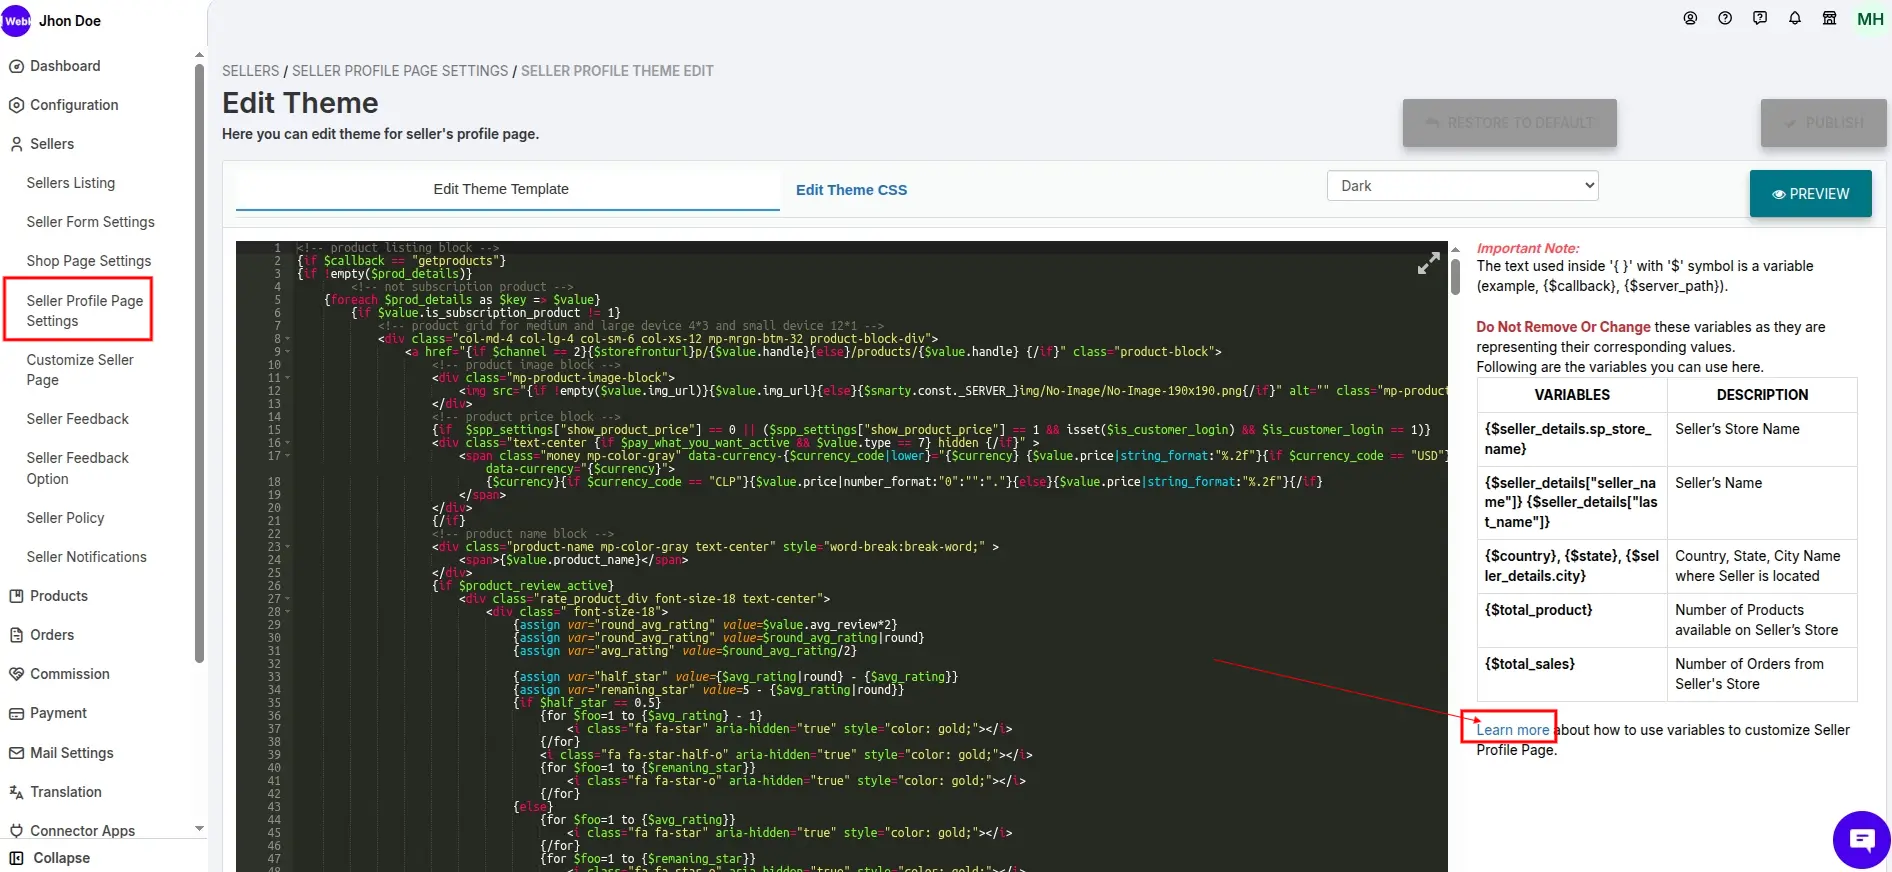Open the live chat bubble widget
Screen dimensions: 1892x872
pyautogui.click(x=1861, y=839)
